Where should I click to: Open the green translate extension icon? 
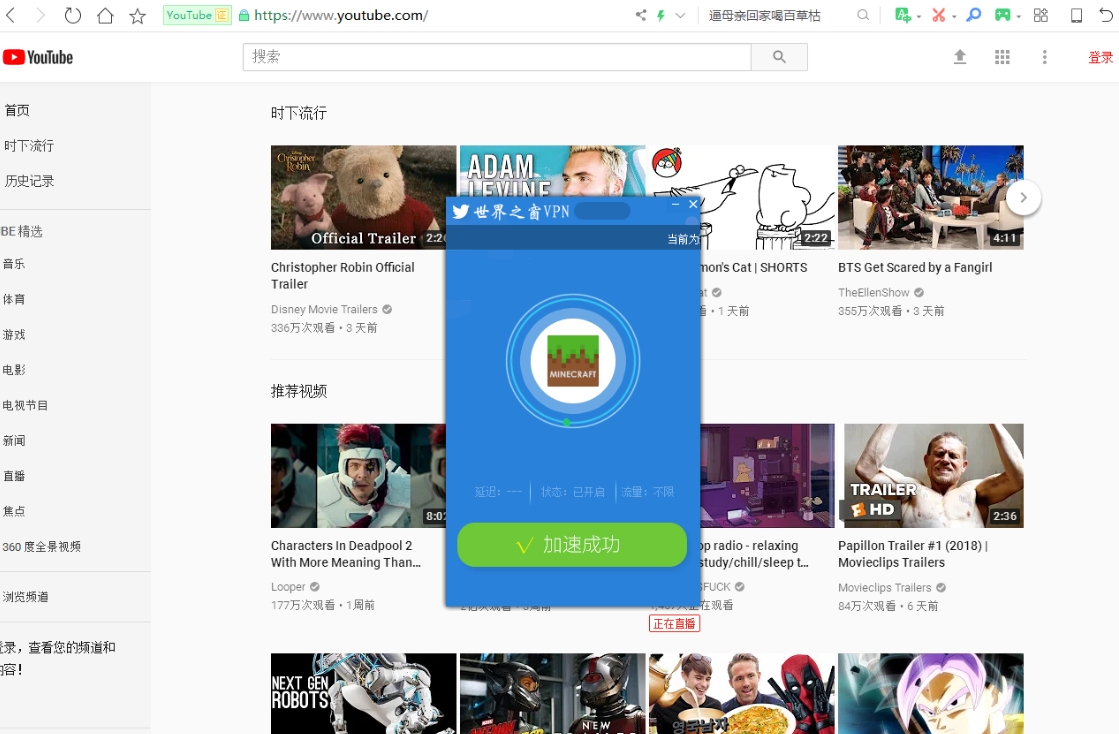(903, 15)
